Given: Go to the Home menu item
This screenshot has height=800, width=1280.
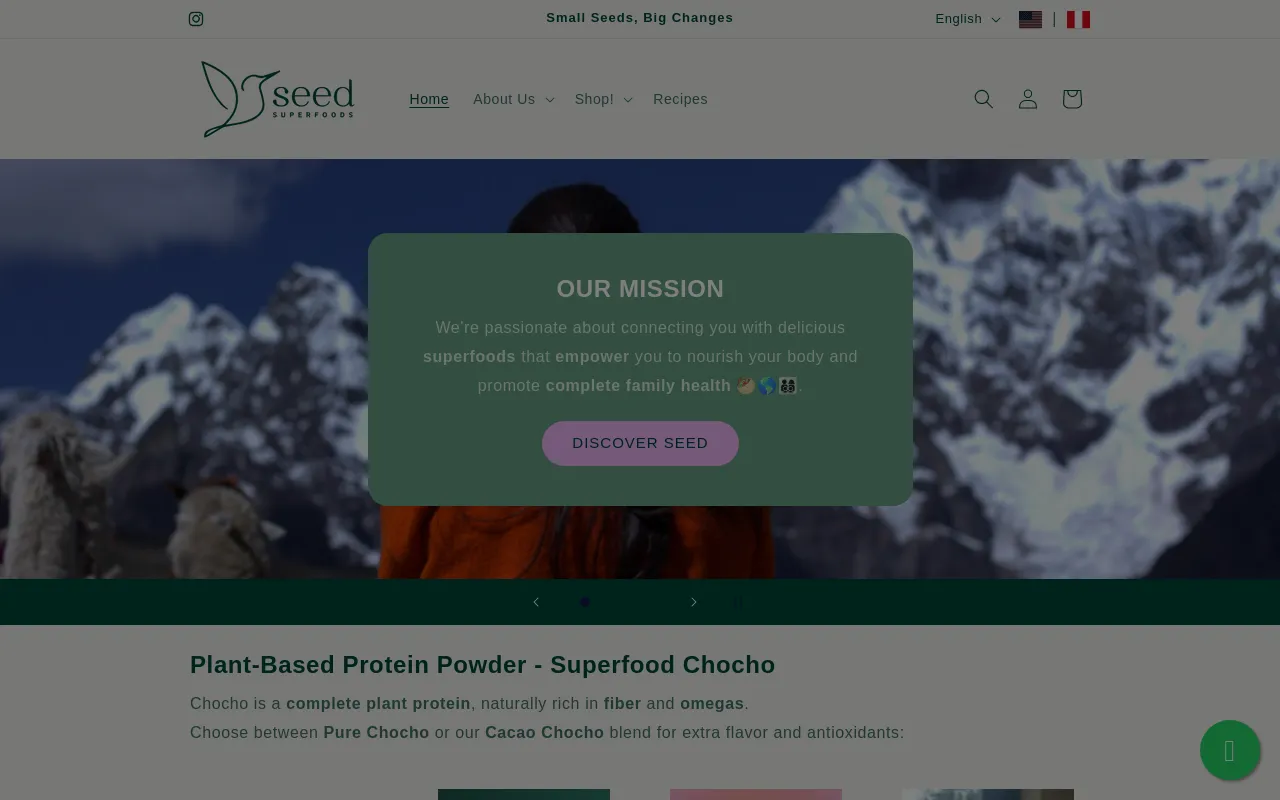Looking at the screenshot, I should tap(429, 99).
